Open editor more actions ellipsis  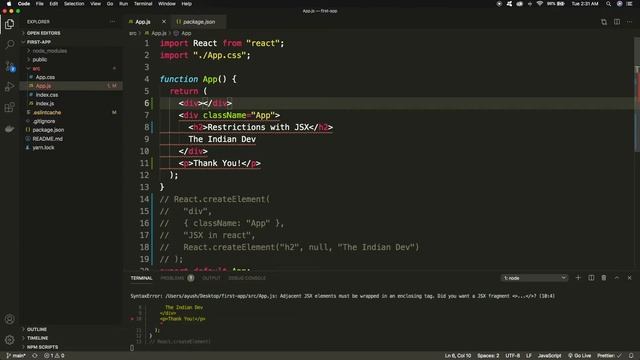click(629, 22)
